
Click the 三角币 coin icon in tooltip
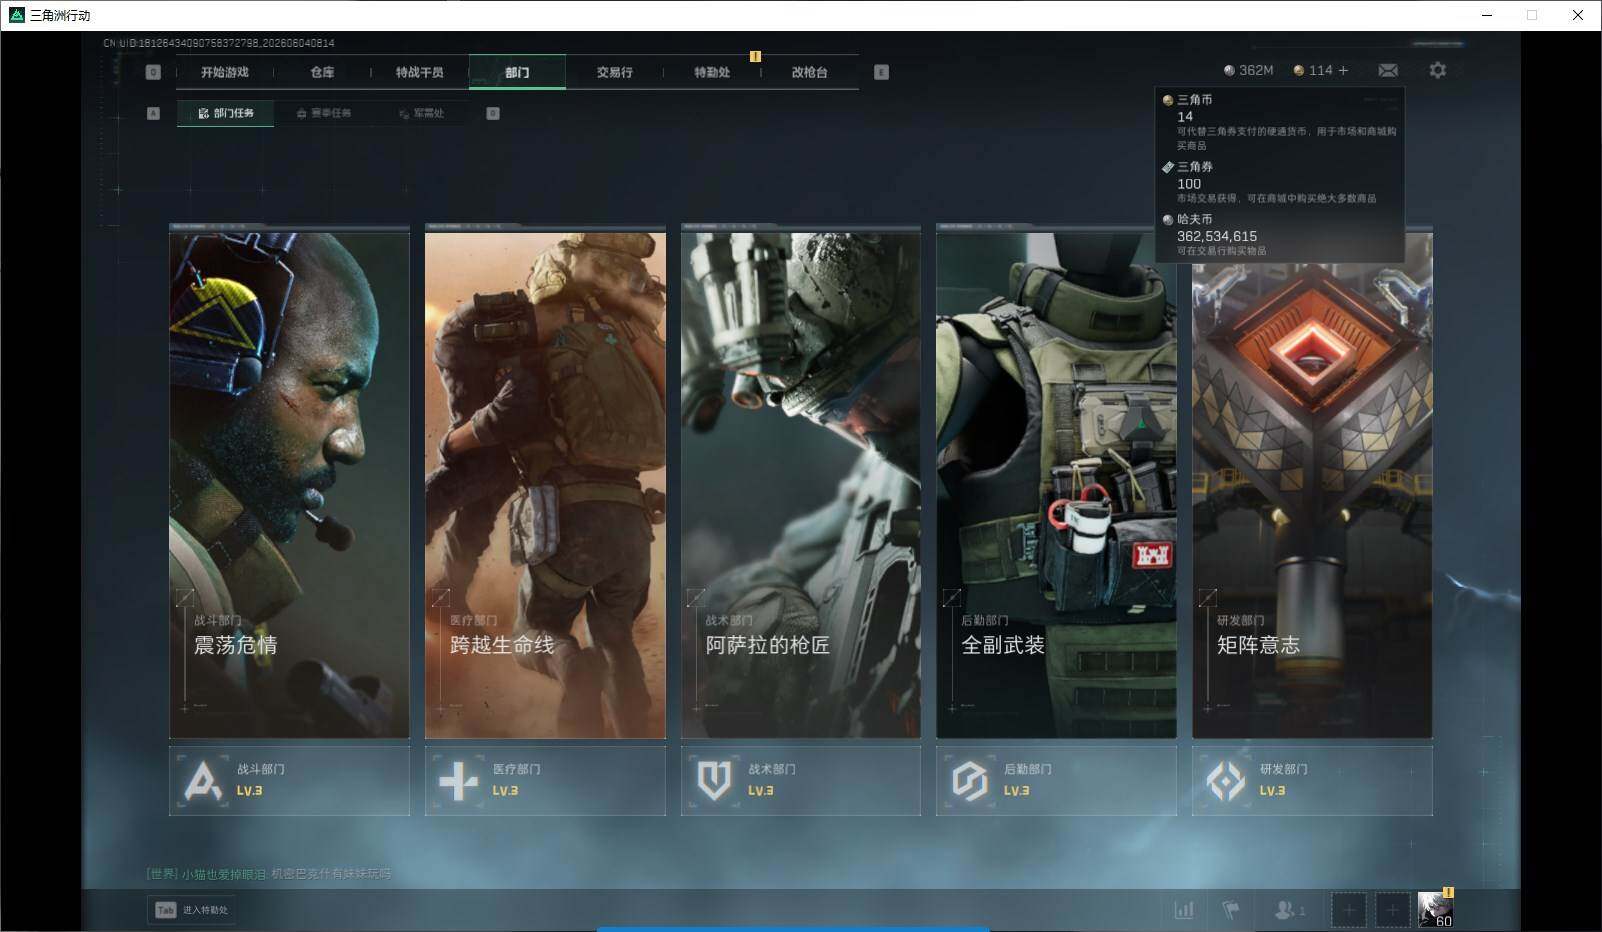tap(1167, 100)
